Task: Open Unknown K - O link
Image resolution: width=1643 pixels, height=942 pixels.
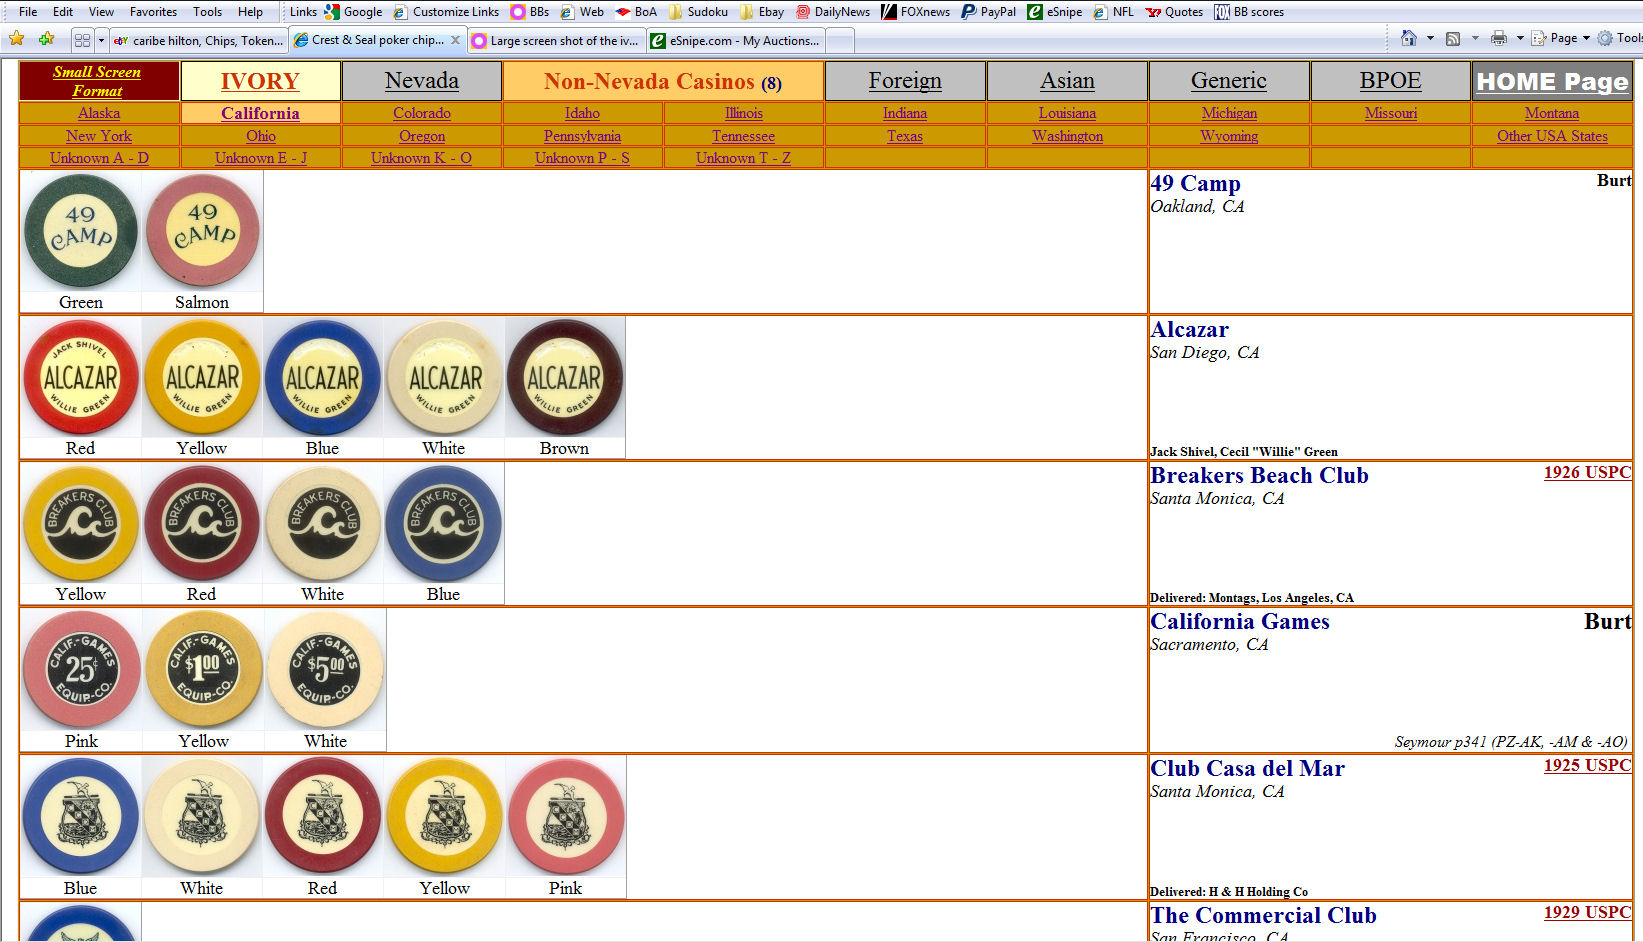Action: [421, 158]
